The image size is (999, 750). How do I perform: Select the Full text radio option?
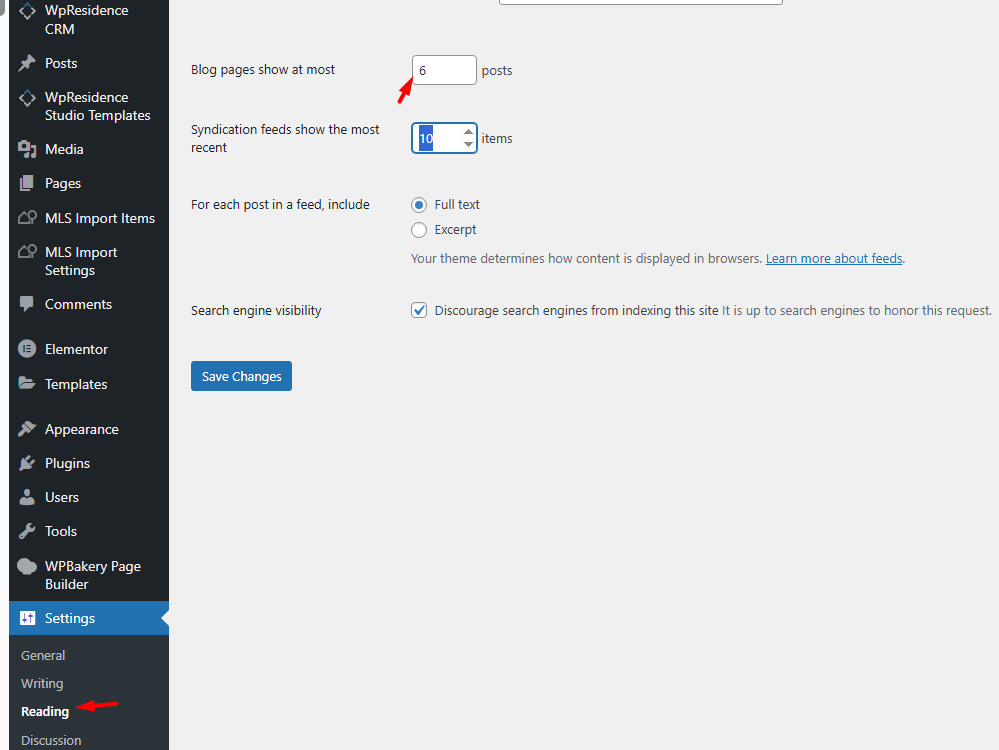pyautogui.click(x=419, y=204)
